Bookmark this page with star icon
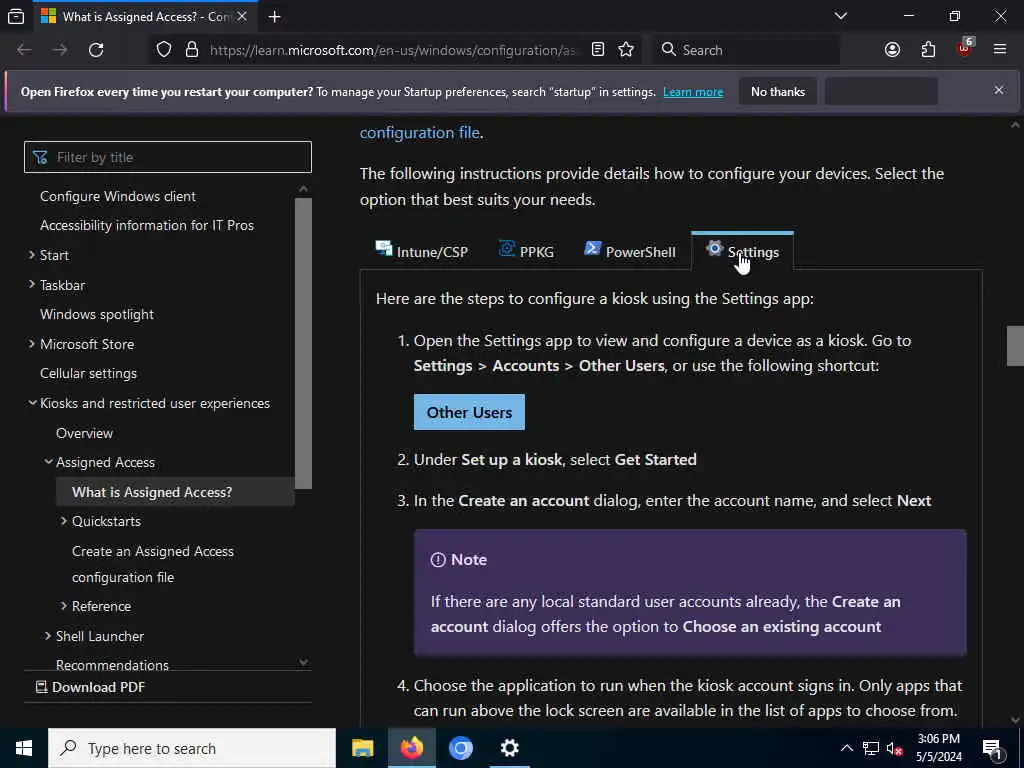This screenshot has width=1024, height=768. 626,50
